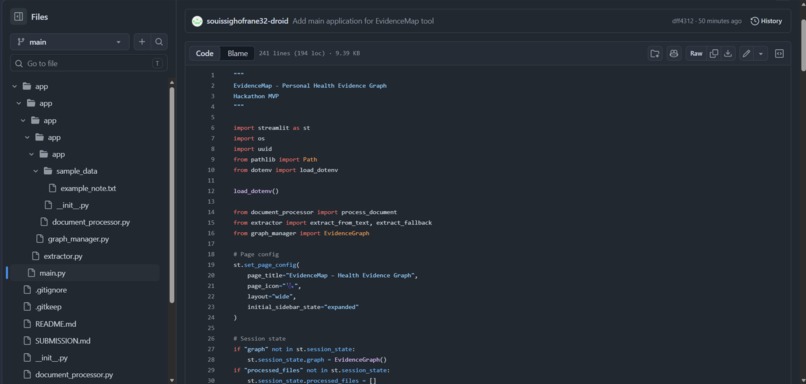Click the Files panel heading
The width and height of the screenshot is (806, 384).
pos(40,17)
